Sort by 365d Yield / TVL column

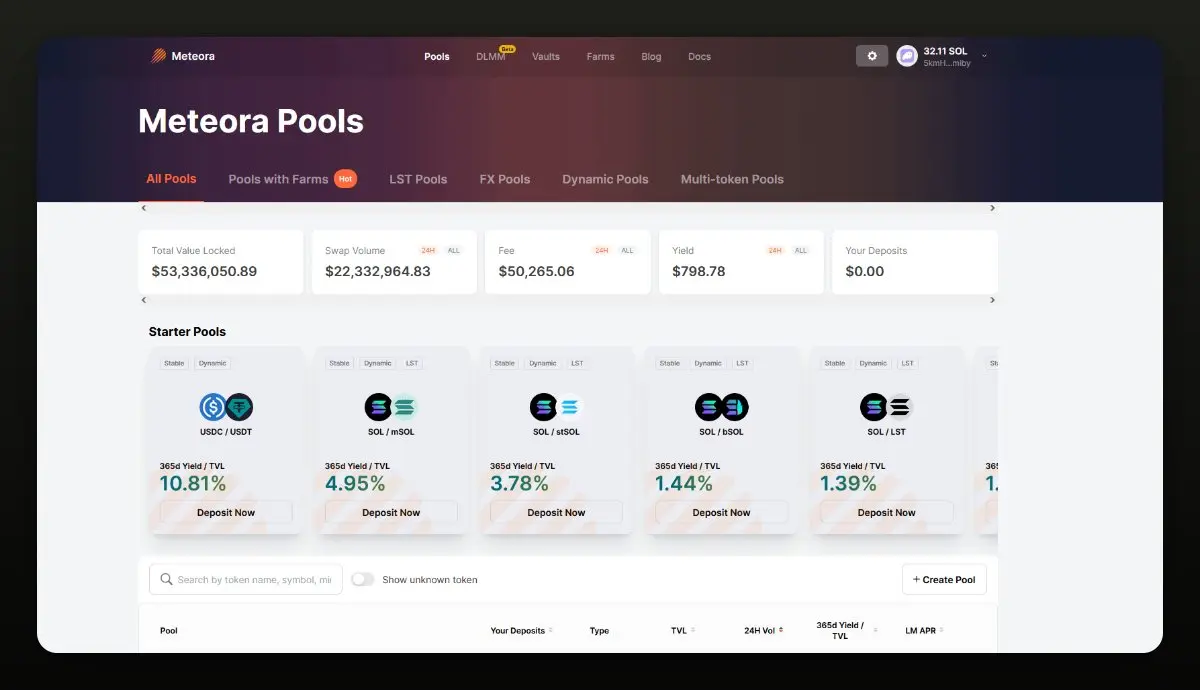pos(846,630)
